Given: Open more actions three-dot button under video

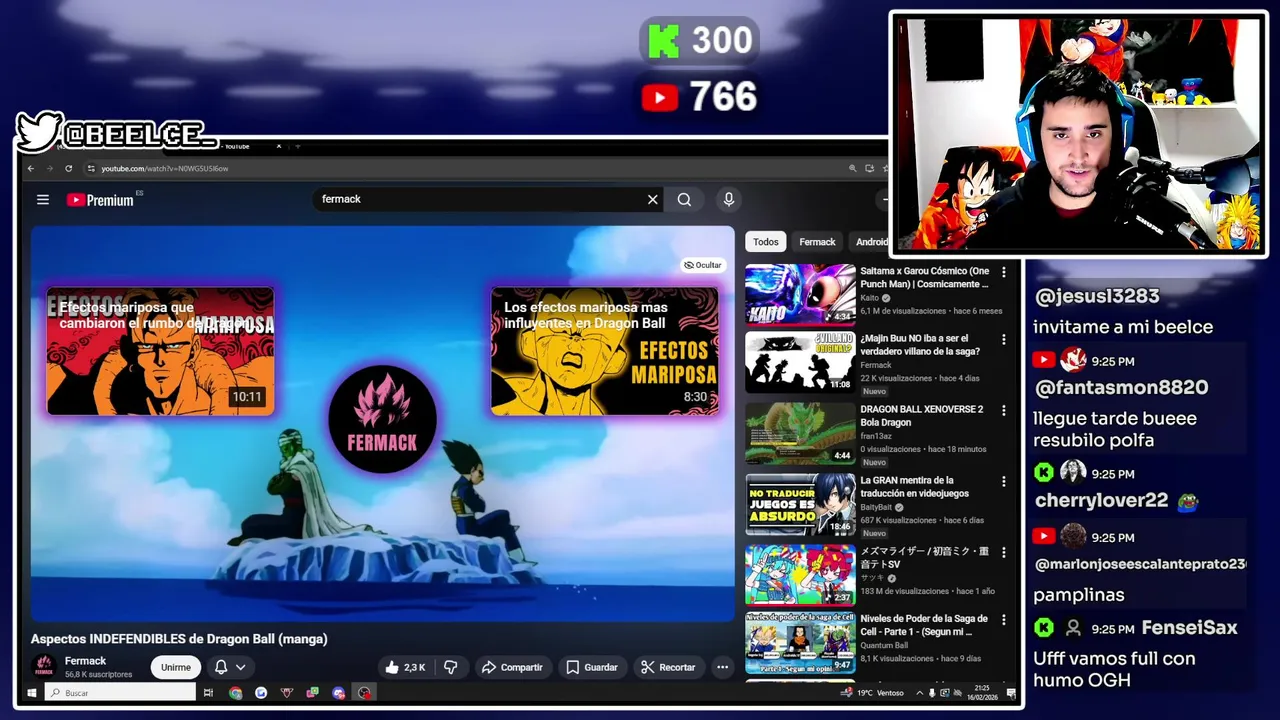Looking at the screenshot, I should [x=722, y=667].
